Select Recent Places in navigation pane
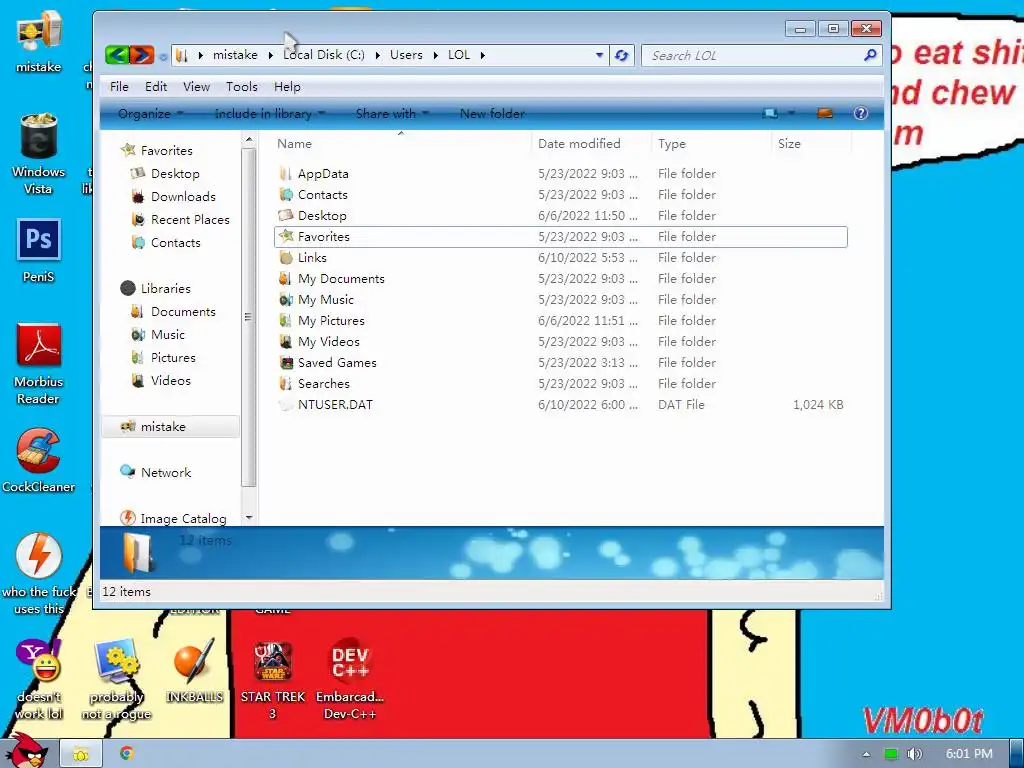This screenshot has width=1024, height=768. 180,219
